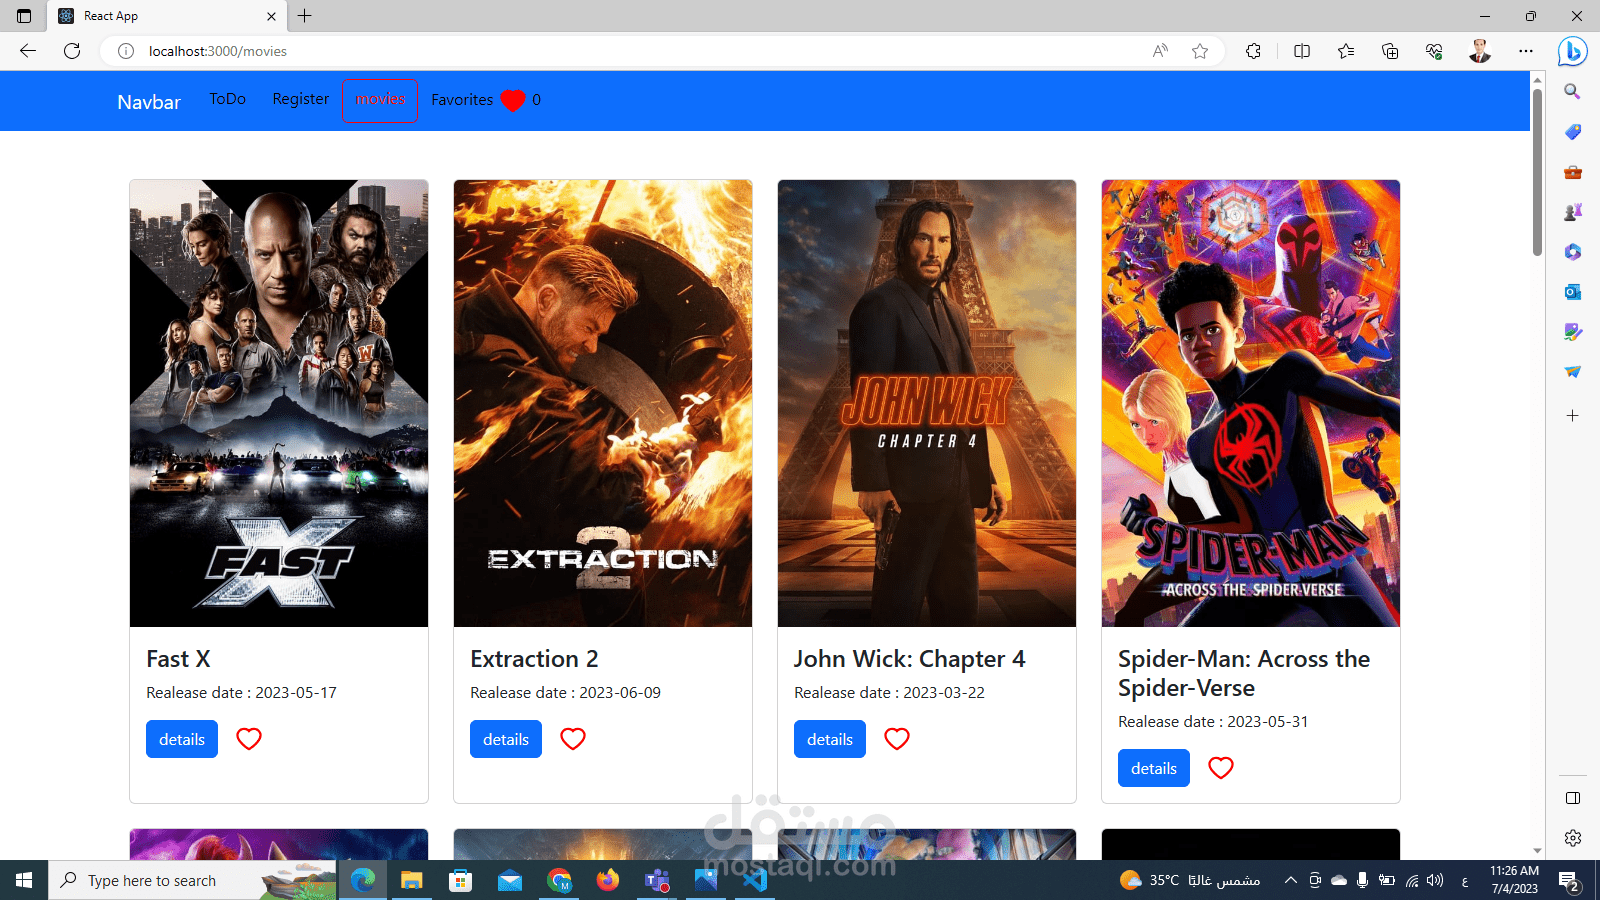Open Collections icon in toolbar
Image resolution: width=1600 pixels, height=900 pixels.
click(x=1390, y=51)
